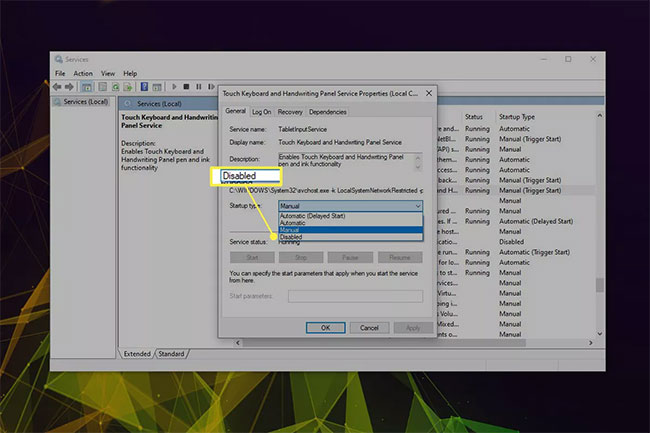Click the services list scroll-up arrow

click(599, 116)
